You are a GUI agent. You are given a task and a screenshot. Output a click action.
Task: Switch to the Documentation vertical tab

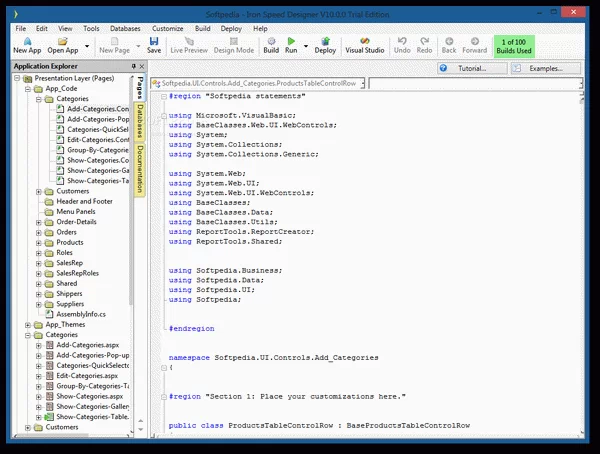pos(141,170)
